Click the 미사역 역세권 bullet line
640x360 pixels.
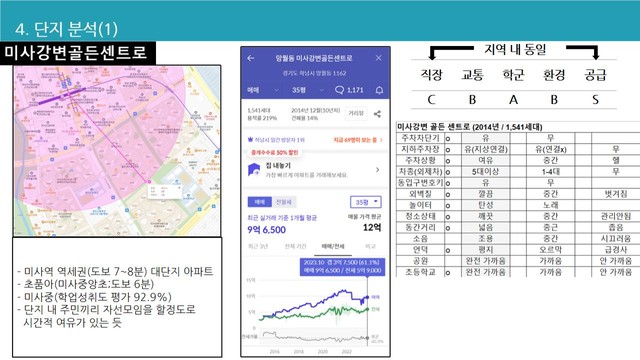coord(116,271)
